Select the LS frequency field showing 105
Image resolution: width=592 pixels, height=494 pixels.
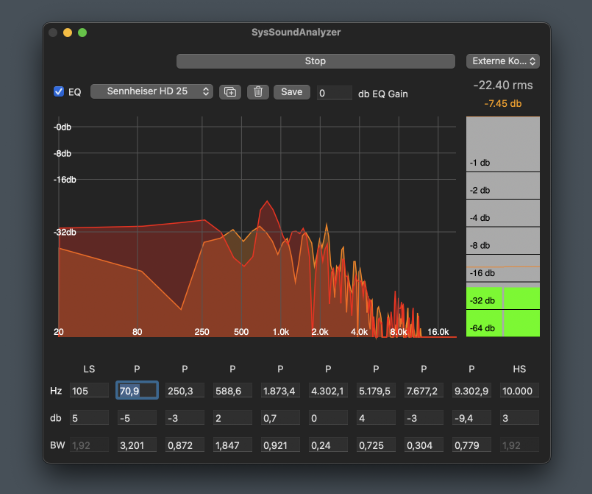pyautogui.click(x=89, y=391)
